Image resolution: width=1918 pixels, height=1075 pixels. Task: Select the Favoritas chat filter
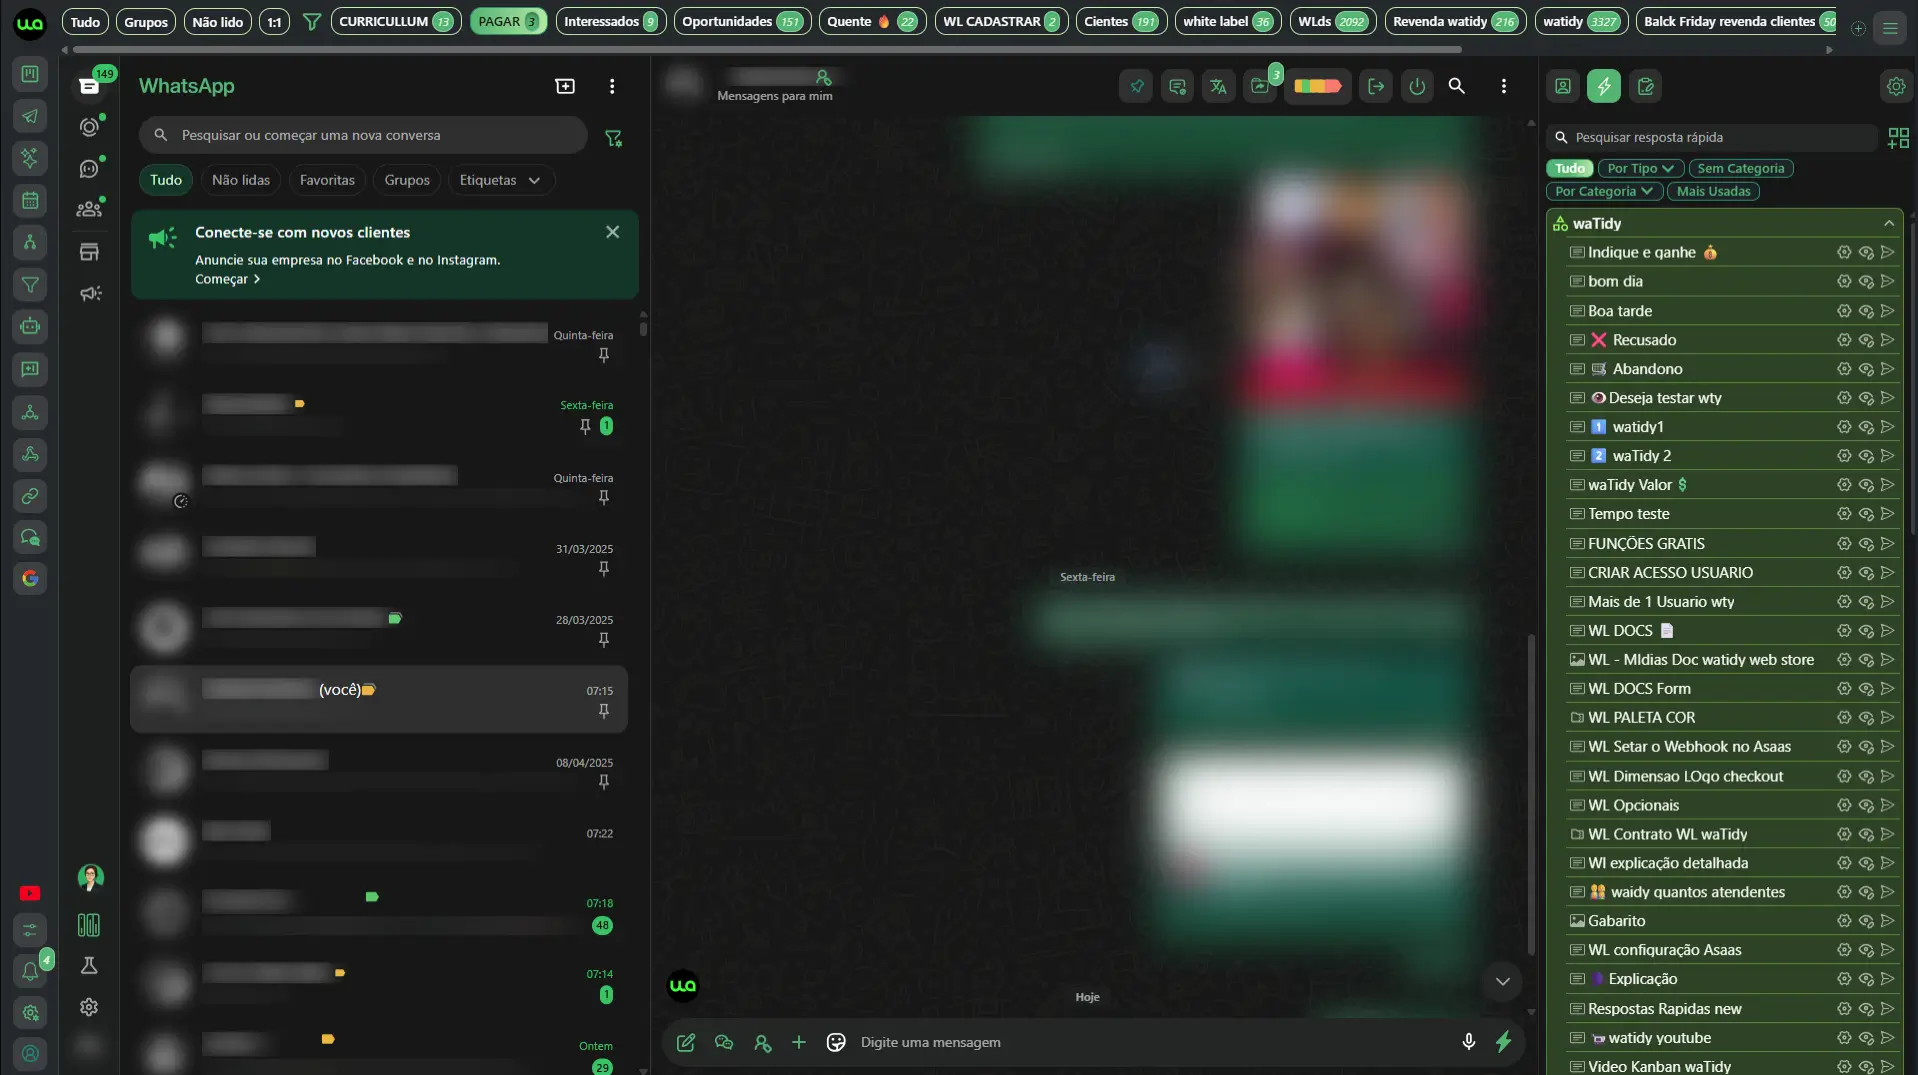pyautogui.click(x=327, y=180)
